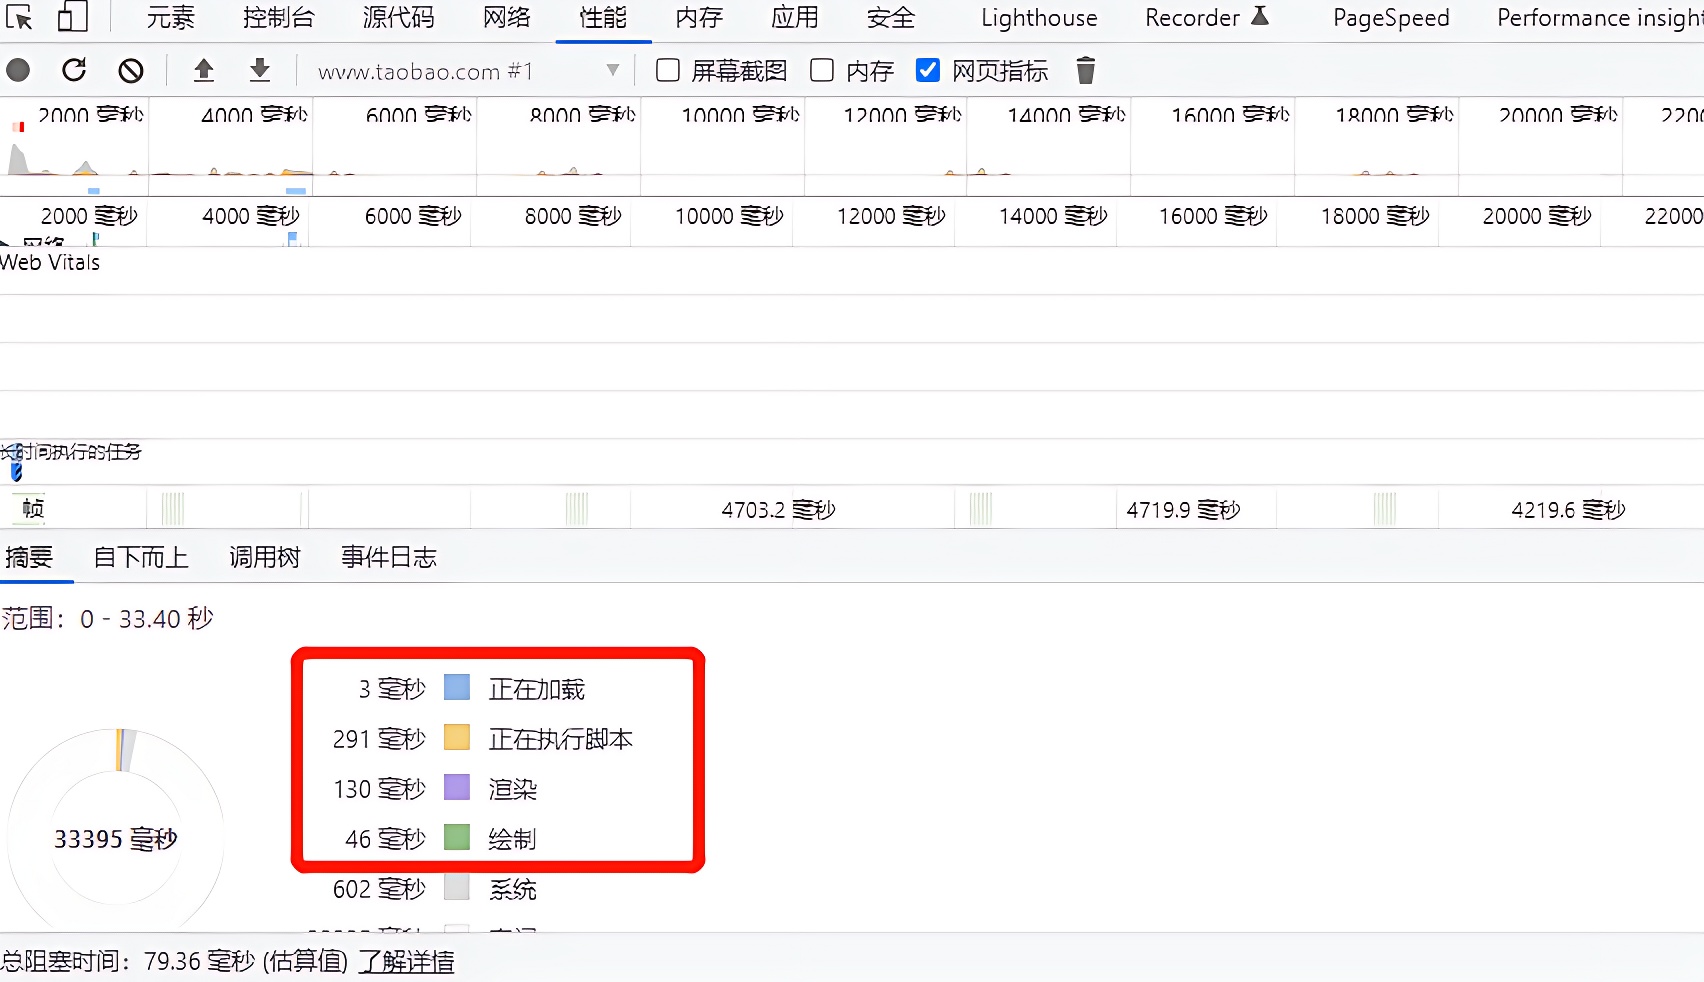This screenshot has height=982, width=1704.
Task: Select the inspect element cursor icon
Action: click(18, 17)
